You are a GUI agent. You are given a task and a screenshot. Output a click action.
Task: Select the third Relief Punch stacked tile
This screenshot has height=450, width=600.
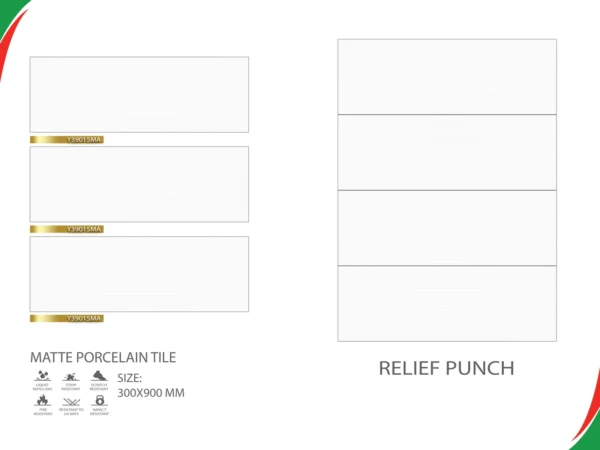447,228
